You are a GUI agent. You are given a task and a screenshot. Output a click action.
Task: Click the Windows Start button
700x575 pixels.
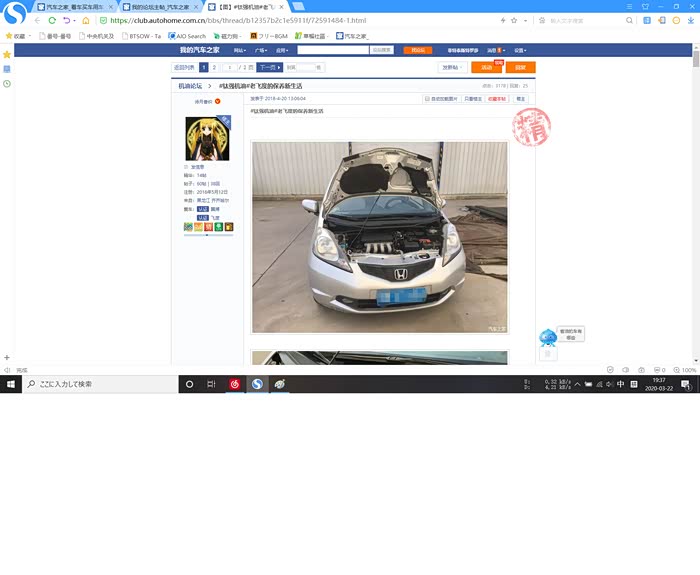click(x=9, y=384)
